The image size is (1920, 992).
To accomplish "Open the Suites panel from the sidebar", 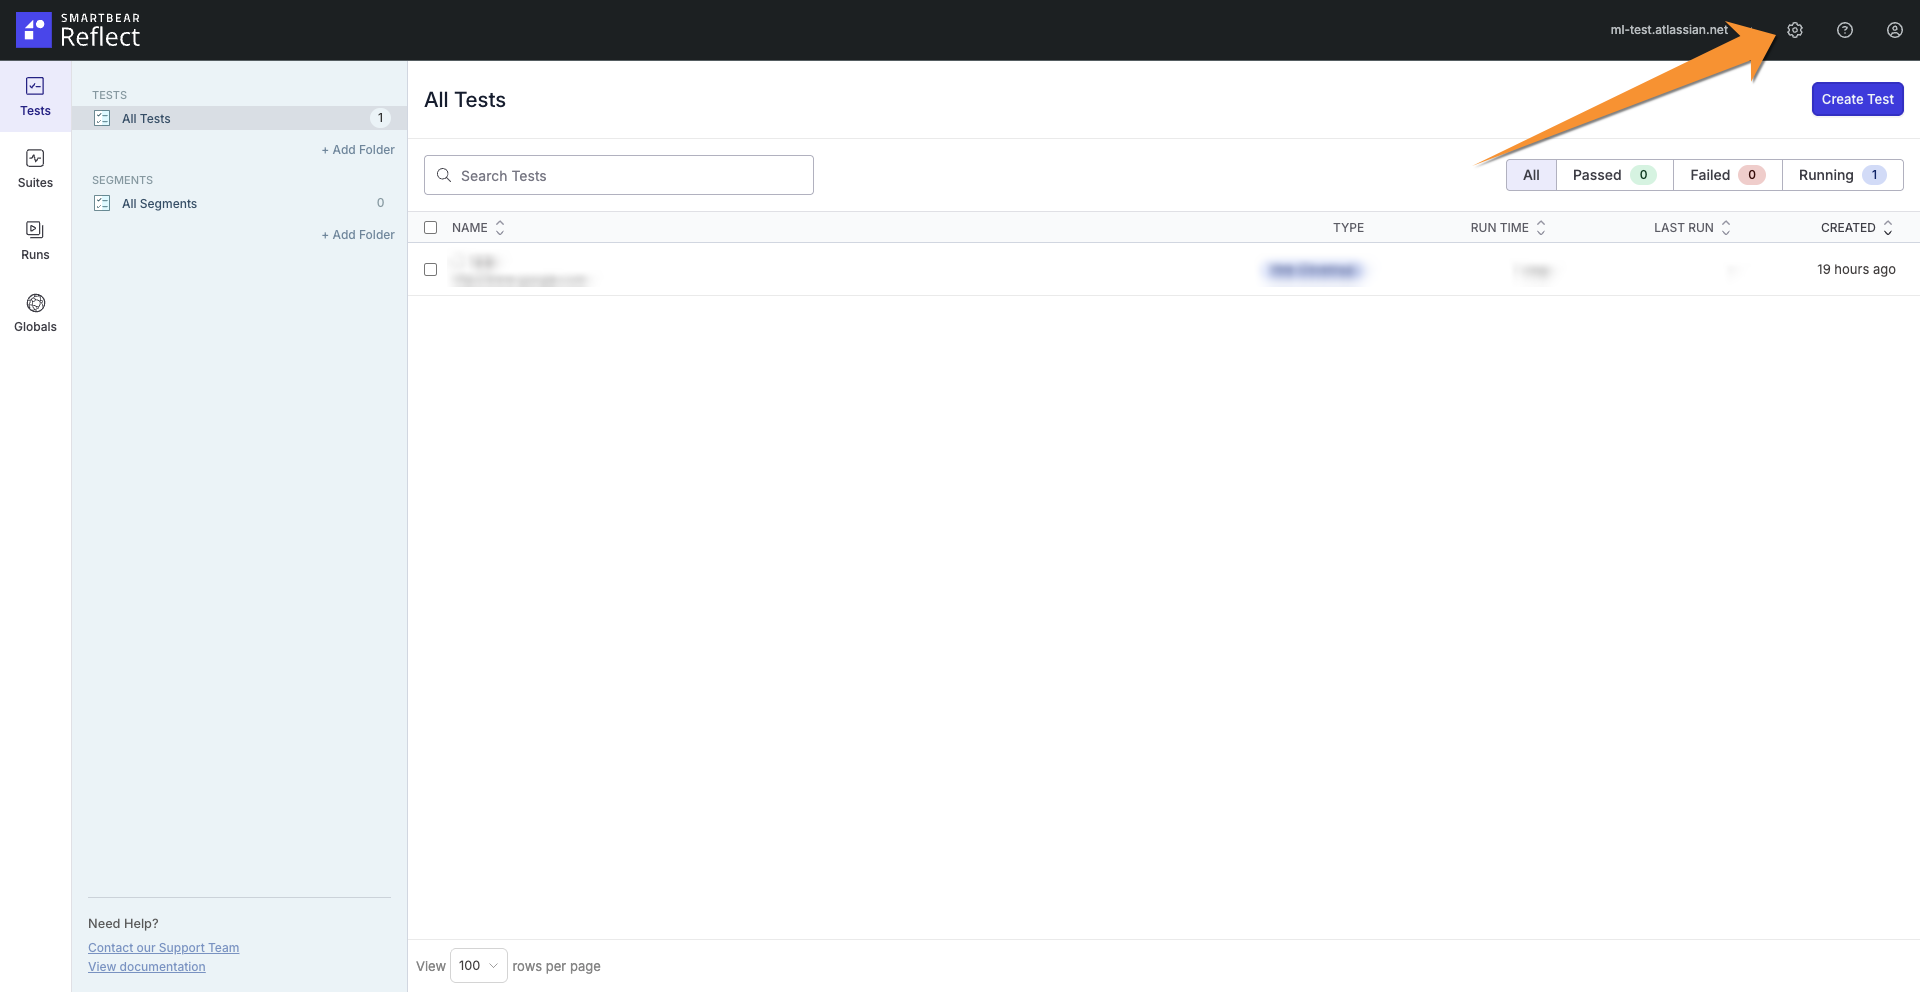I will 35,168.
